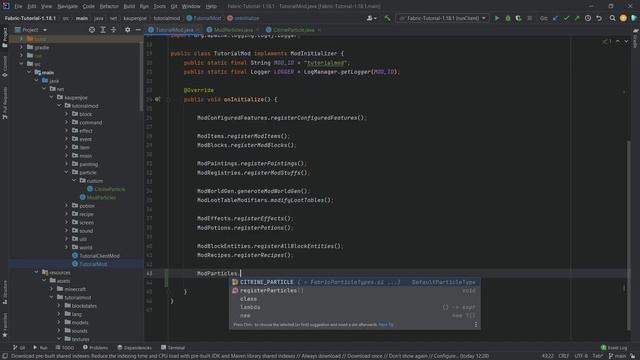Image resolution: width=640 pixels, height=360 pixels.
Task: Click the Stop process square icon
Action: 529,18
